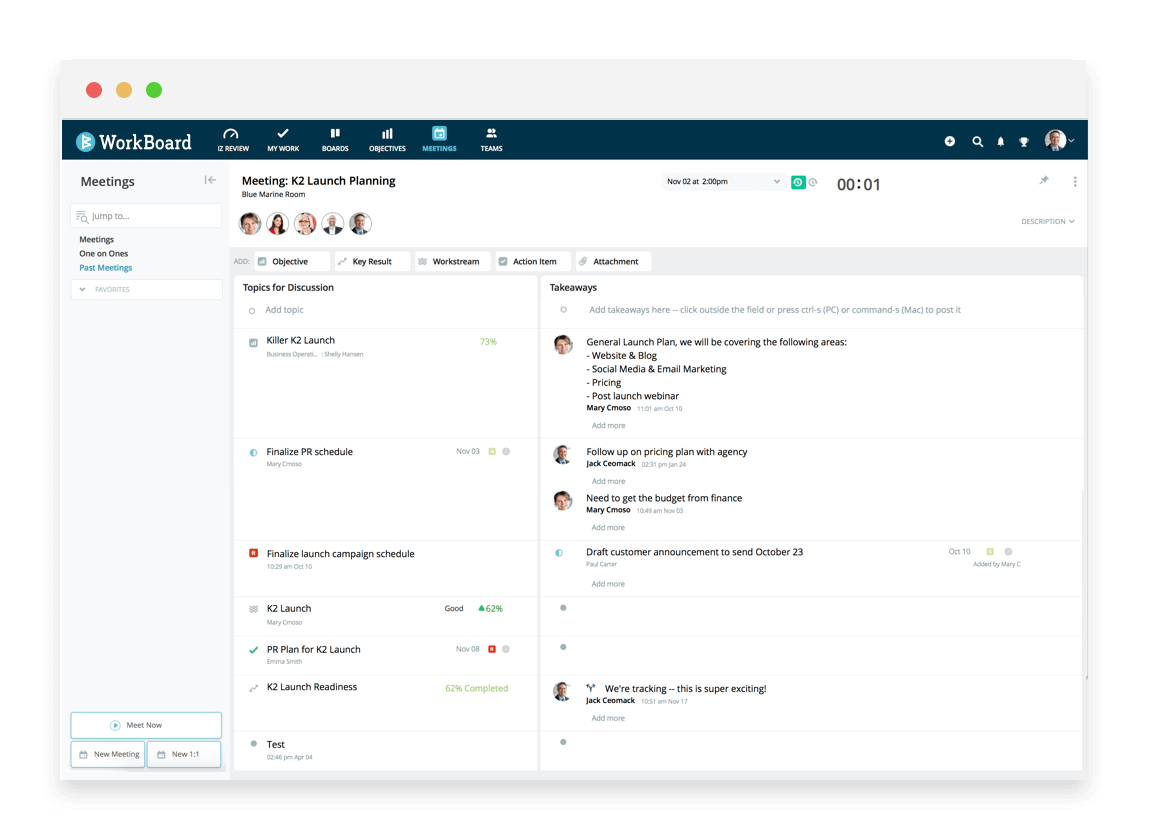
Task: Open search using the magnifying glass icon
Action: point(977,141)
